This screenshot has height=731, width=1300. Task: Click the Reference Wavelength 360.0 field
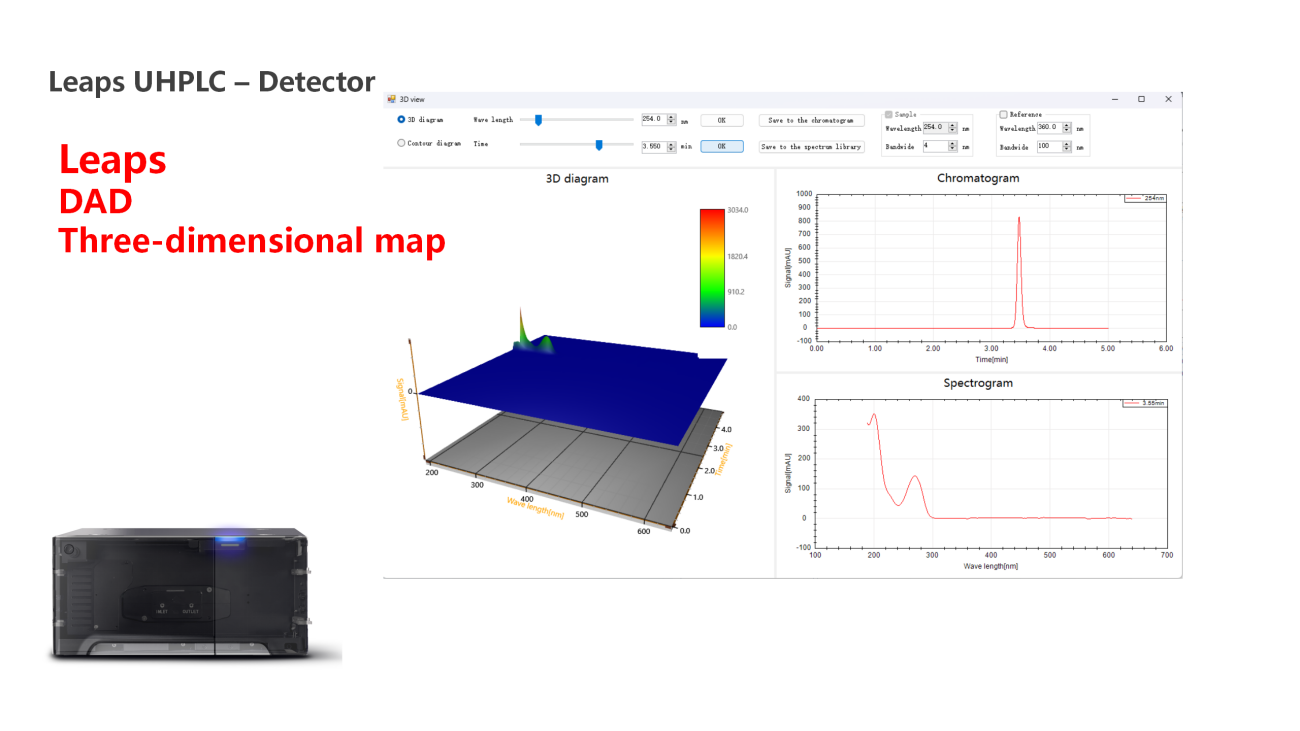pos(1049,128)
